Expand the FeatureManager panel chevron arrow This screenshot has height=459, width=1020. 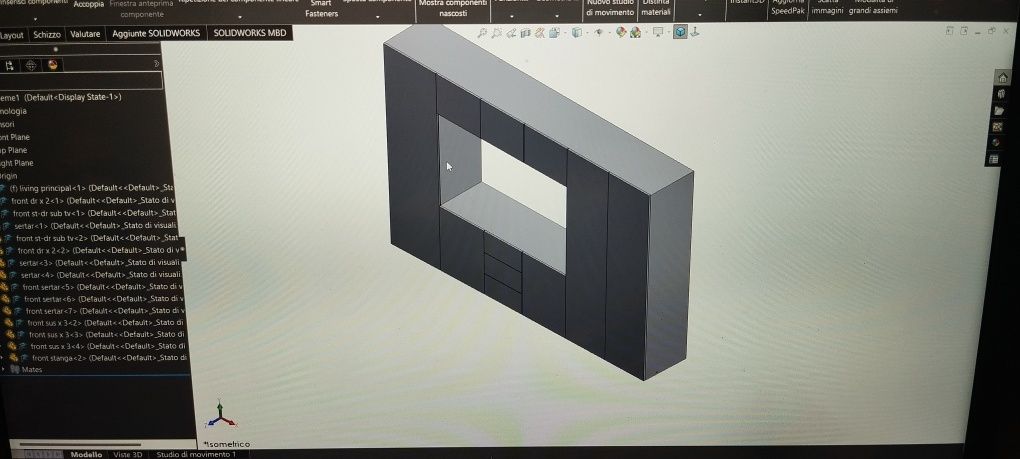point(156,64)
